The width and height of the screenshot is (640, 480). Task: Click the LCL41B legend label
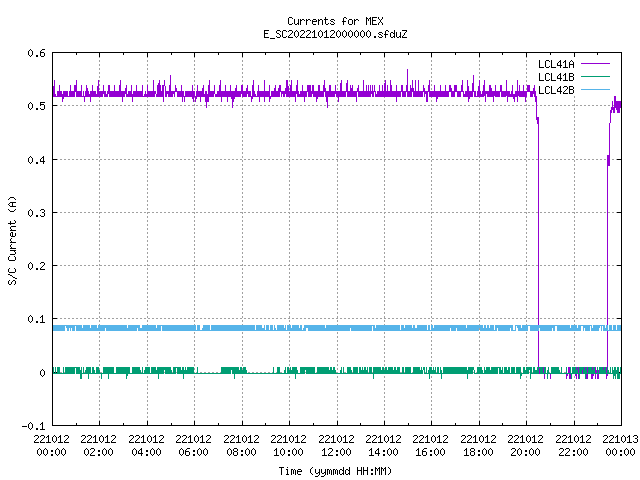click(556, 77)
